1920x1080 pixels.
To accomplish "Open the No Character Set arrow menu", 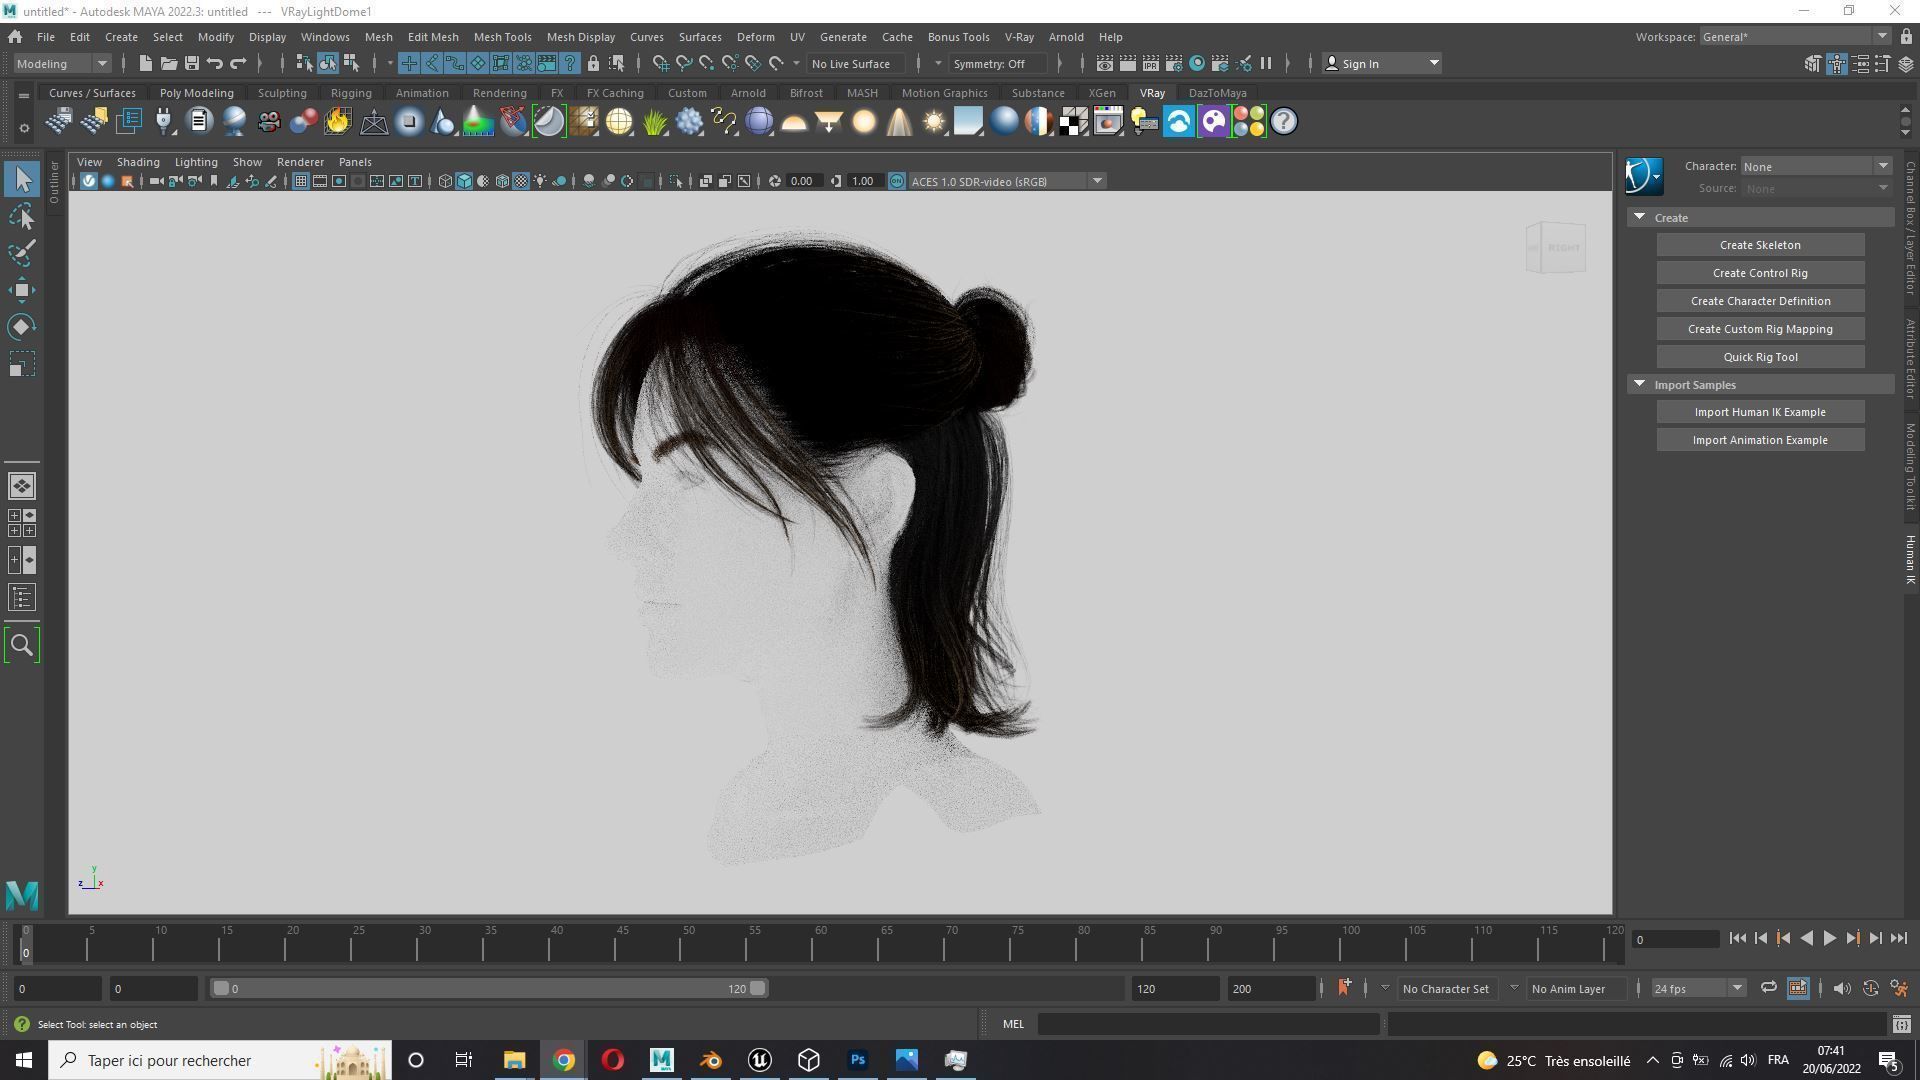I will 1384,988.
